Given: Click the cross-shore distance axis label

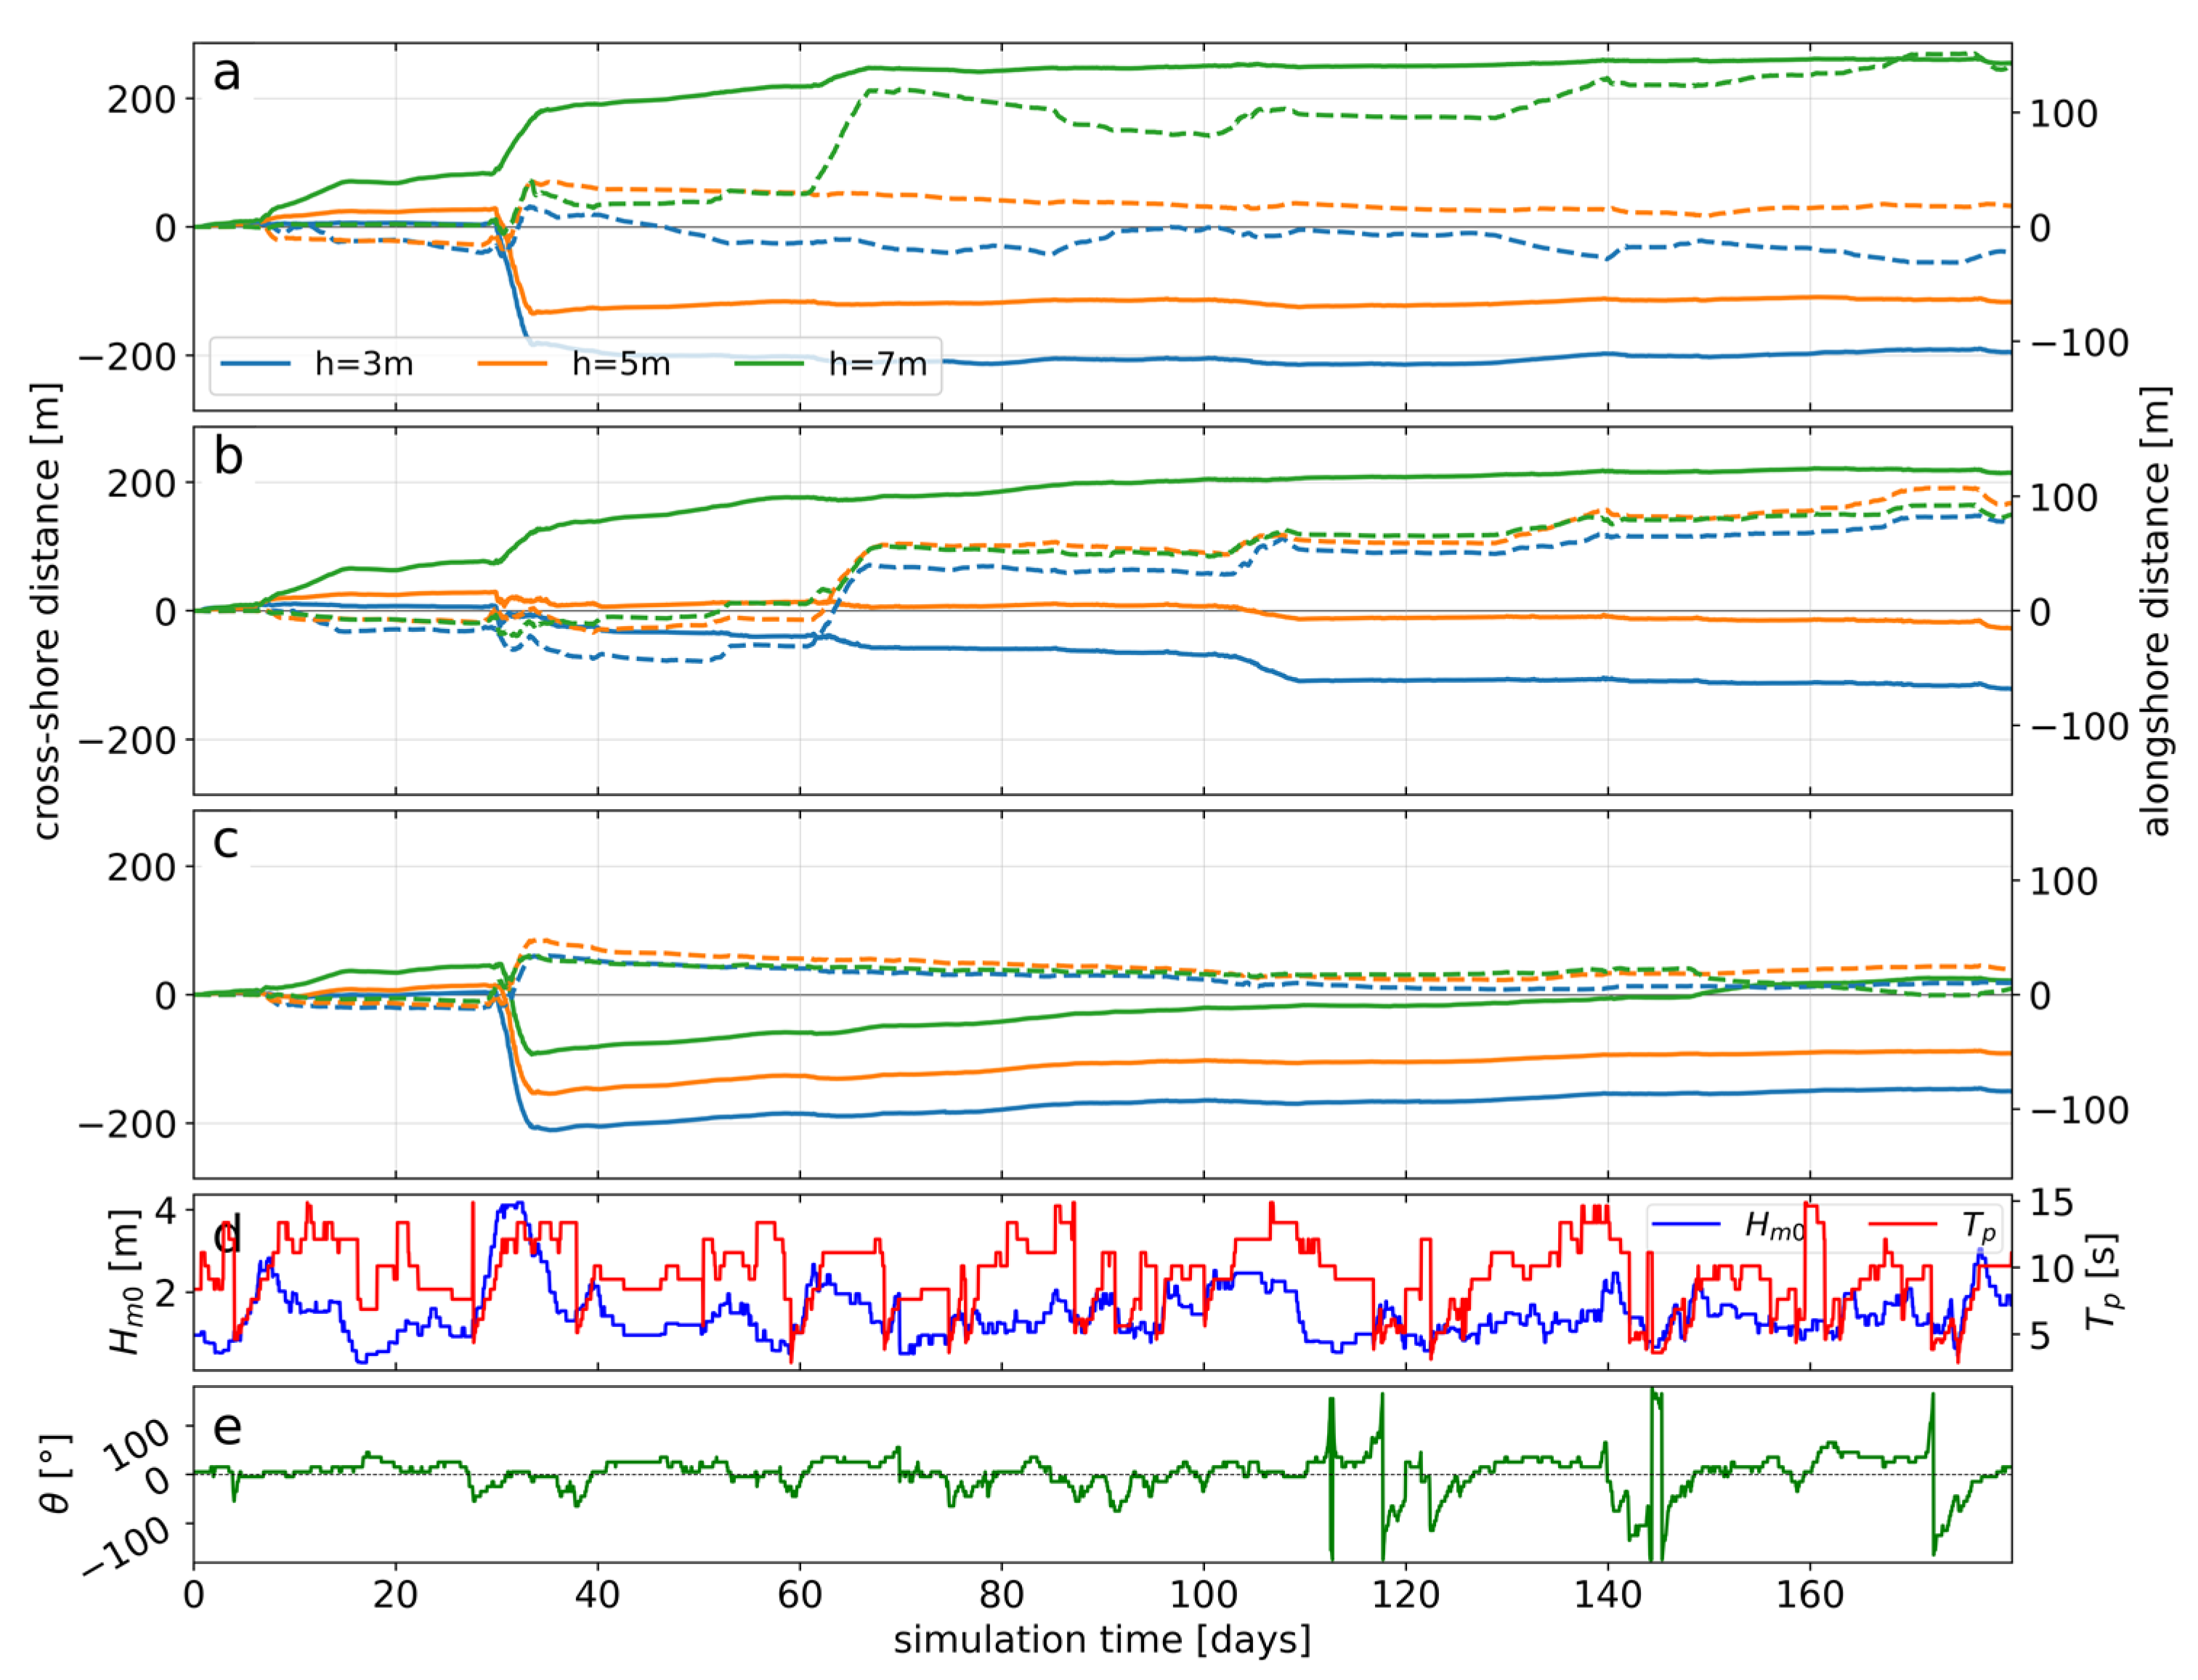Looking at the screenshot, I should 46,610.
